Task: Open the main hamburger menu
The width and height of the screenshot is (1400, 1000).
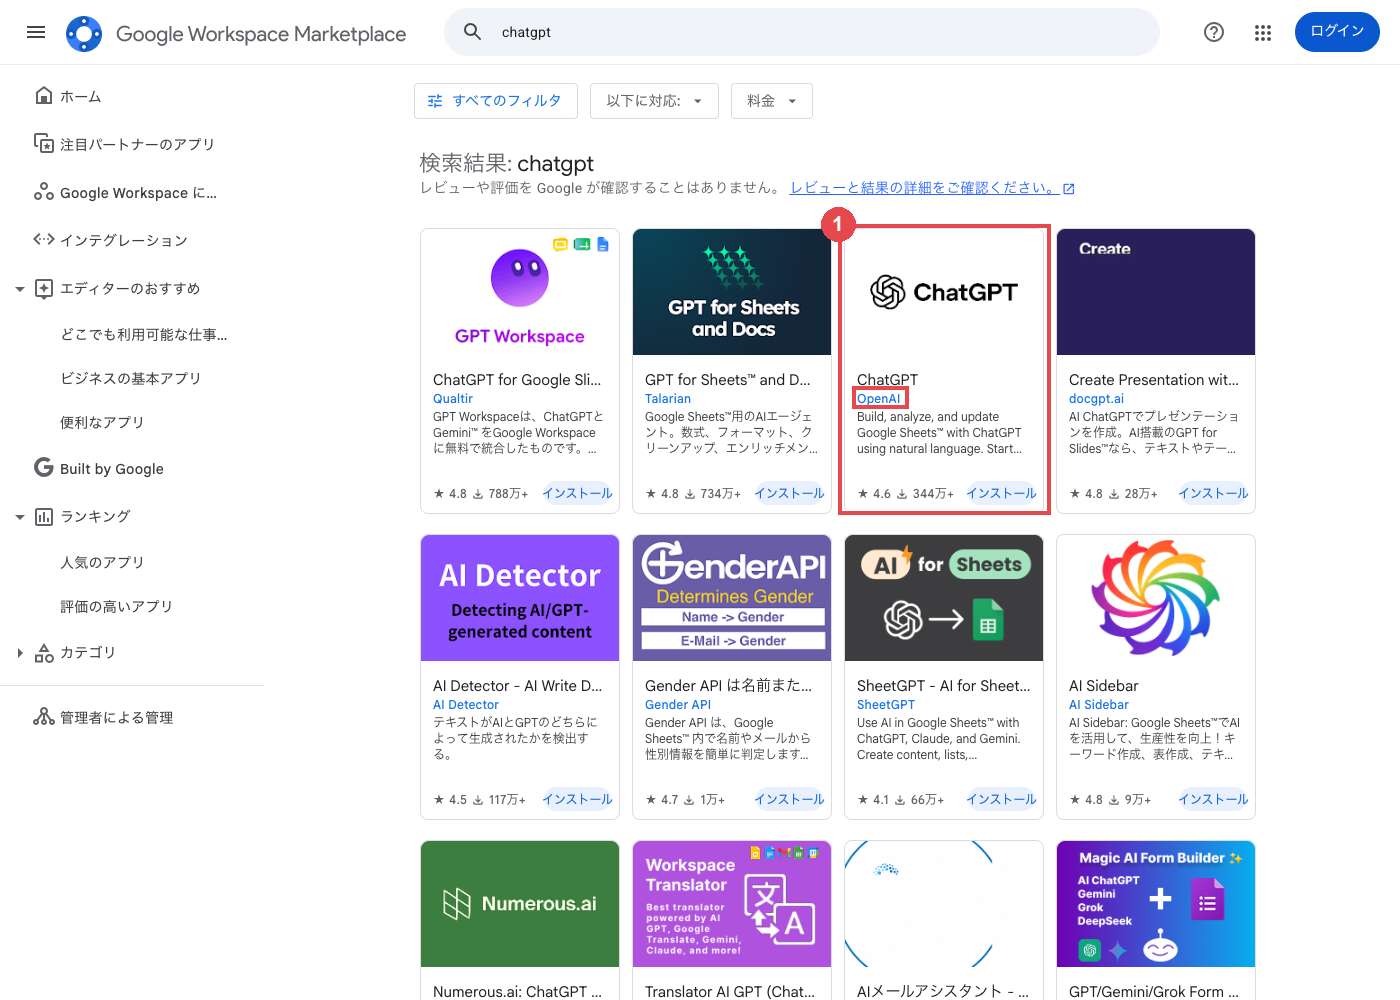Action: [36, 32]
